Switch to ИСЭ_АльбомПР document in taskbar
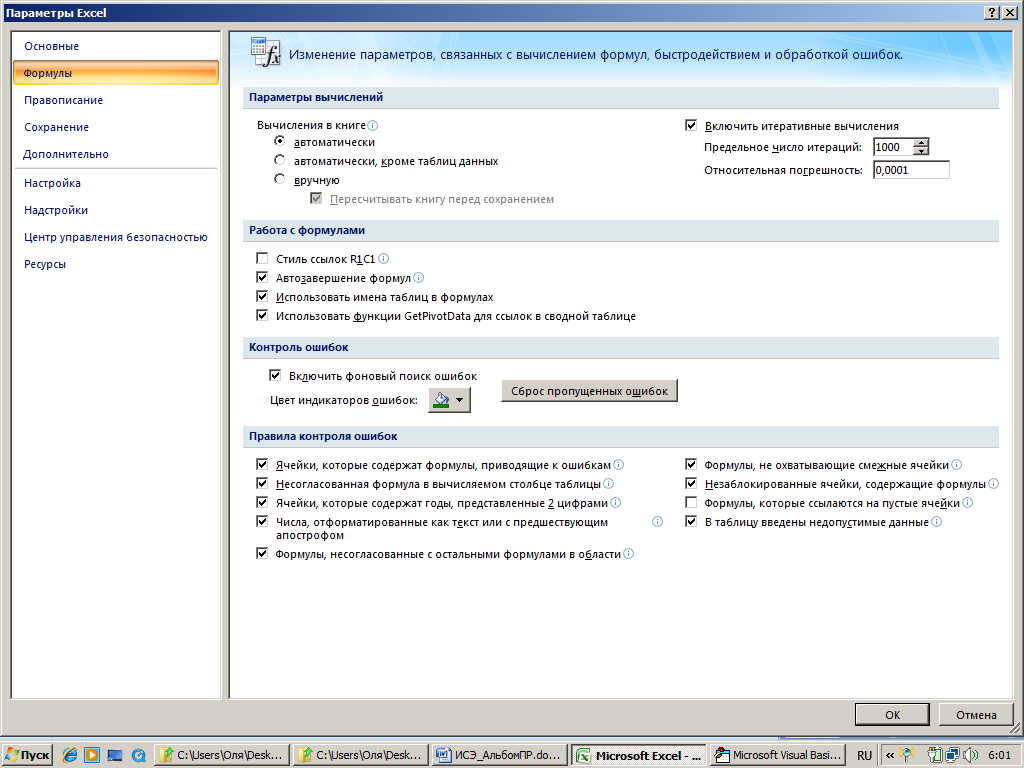The width and height of the screenshot is (1024, 768). click(x=500, y=756)
